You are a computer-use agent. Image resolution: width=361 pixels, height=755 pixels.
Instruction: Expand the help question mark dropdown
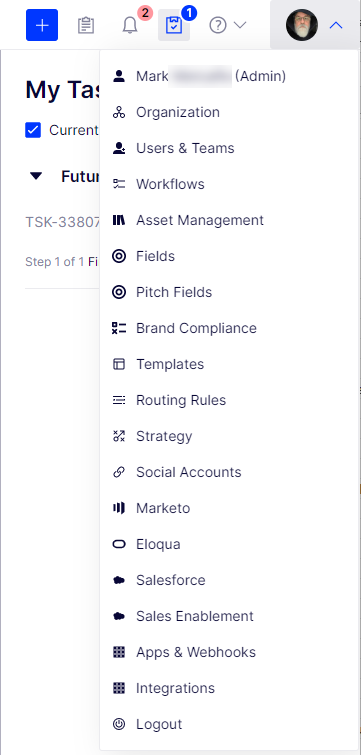[228, 25]
